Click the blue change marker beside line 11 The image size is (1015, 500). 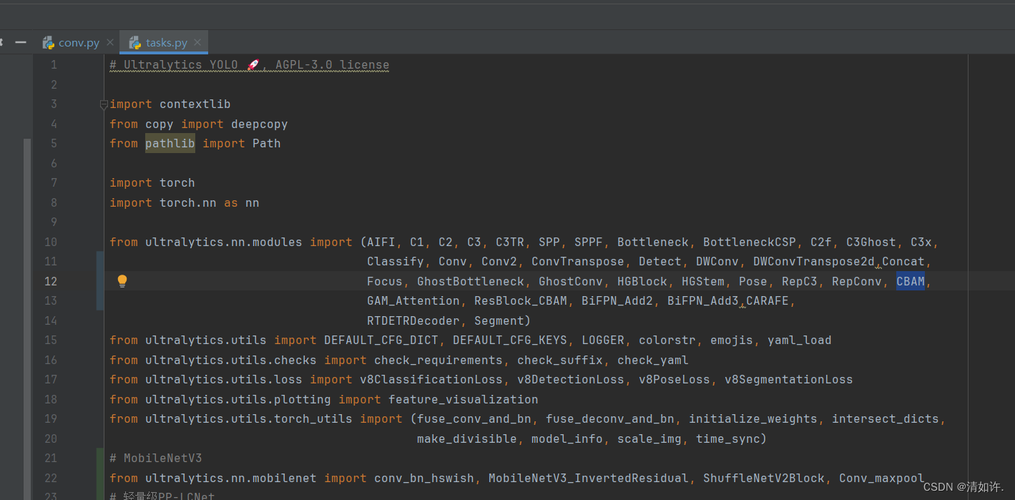pos(99,262)
